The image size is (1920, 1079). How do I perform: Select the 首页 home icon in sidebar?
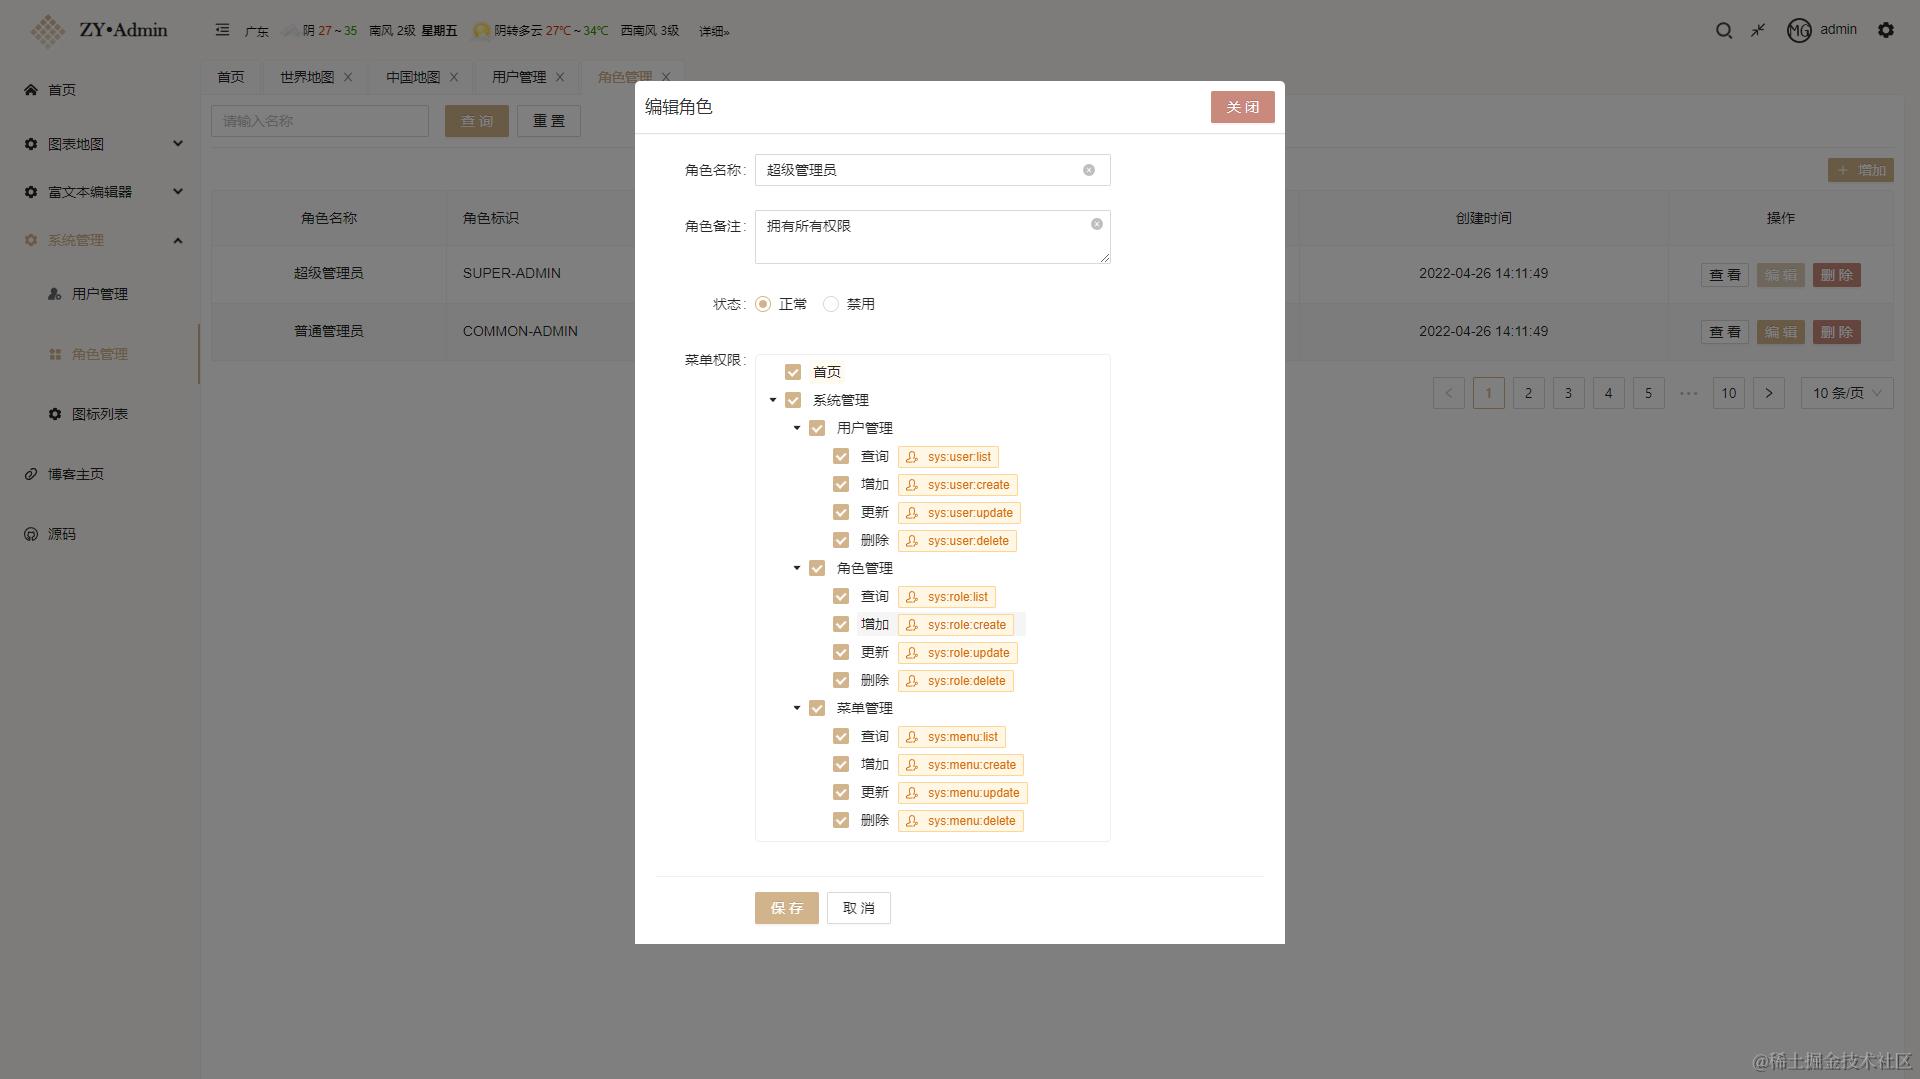30,90
